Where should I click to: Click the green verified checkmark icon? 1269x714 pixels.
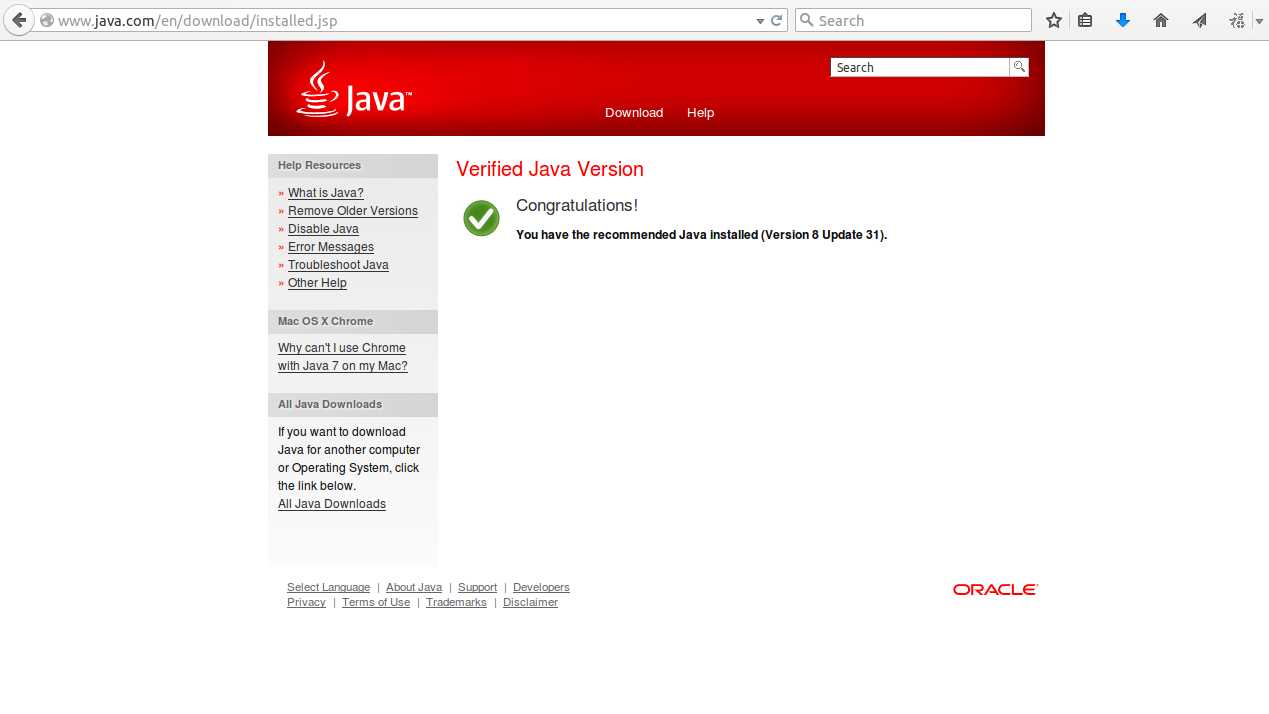(x=481, y=218)
